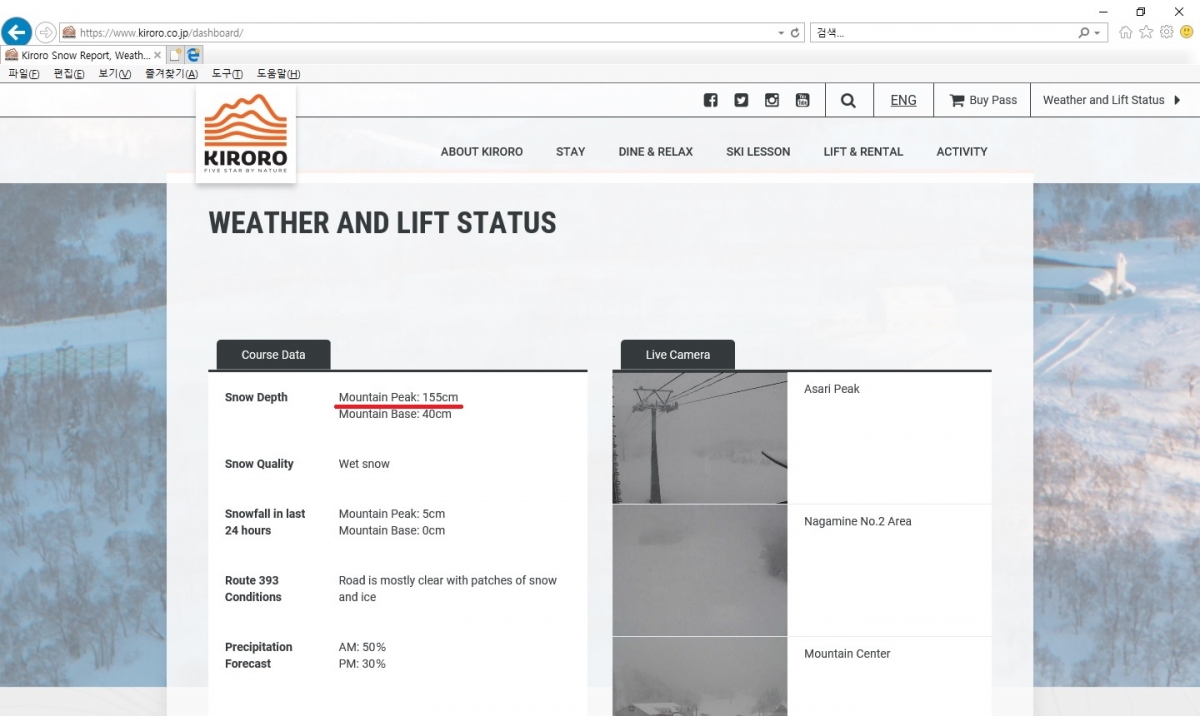
Task: Click the 'Wet snow' quality value
Action: (x=364, y=464)
